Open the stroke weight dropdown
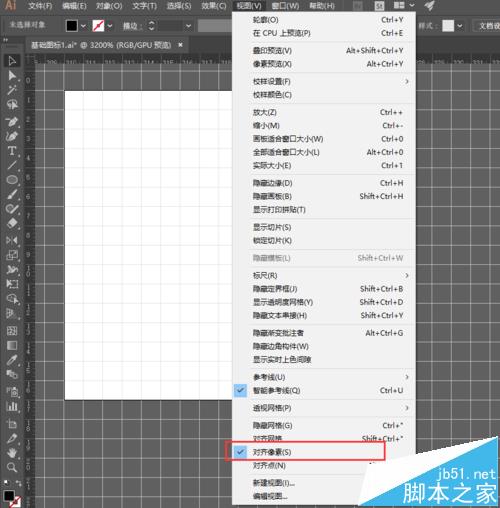This screenshot has height=508, width=500. point(188,26)
